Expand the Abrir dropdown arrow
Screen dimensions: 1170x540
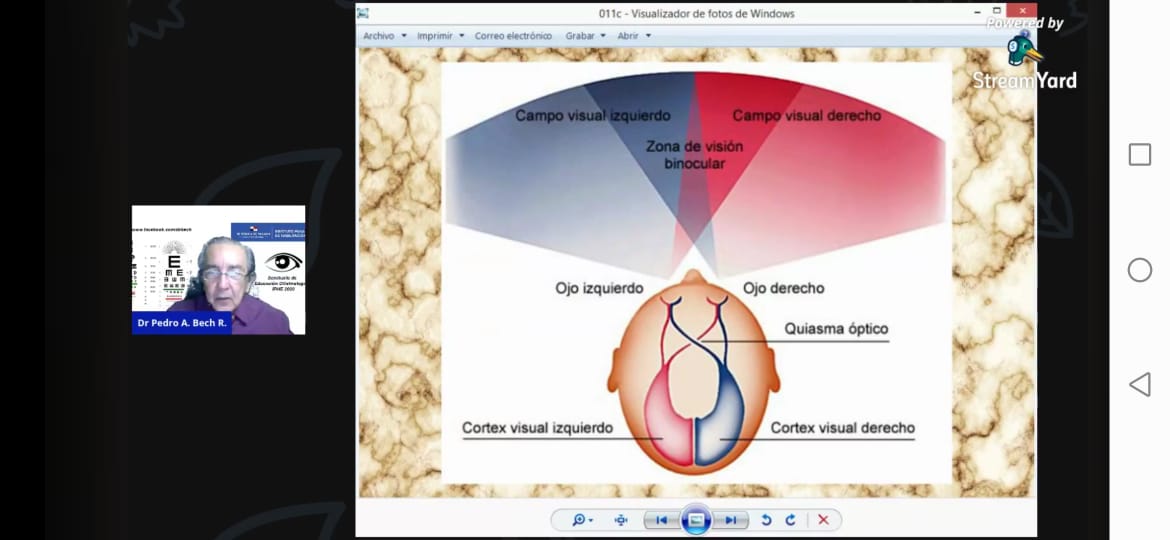[648, 36]
